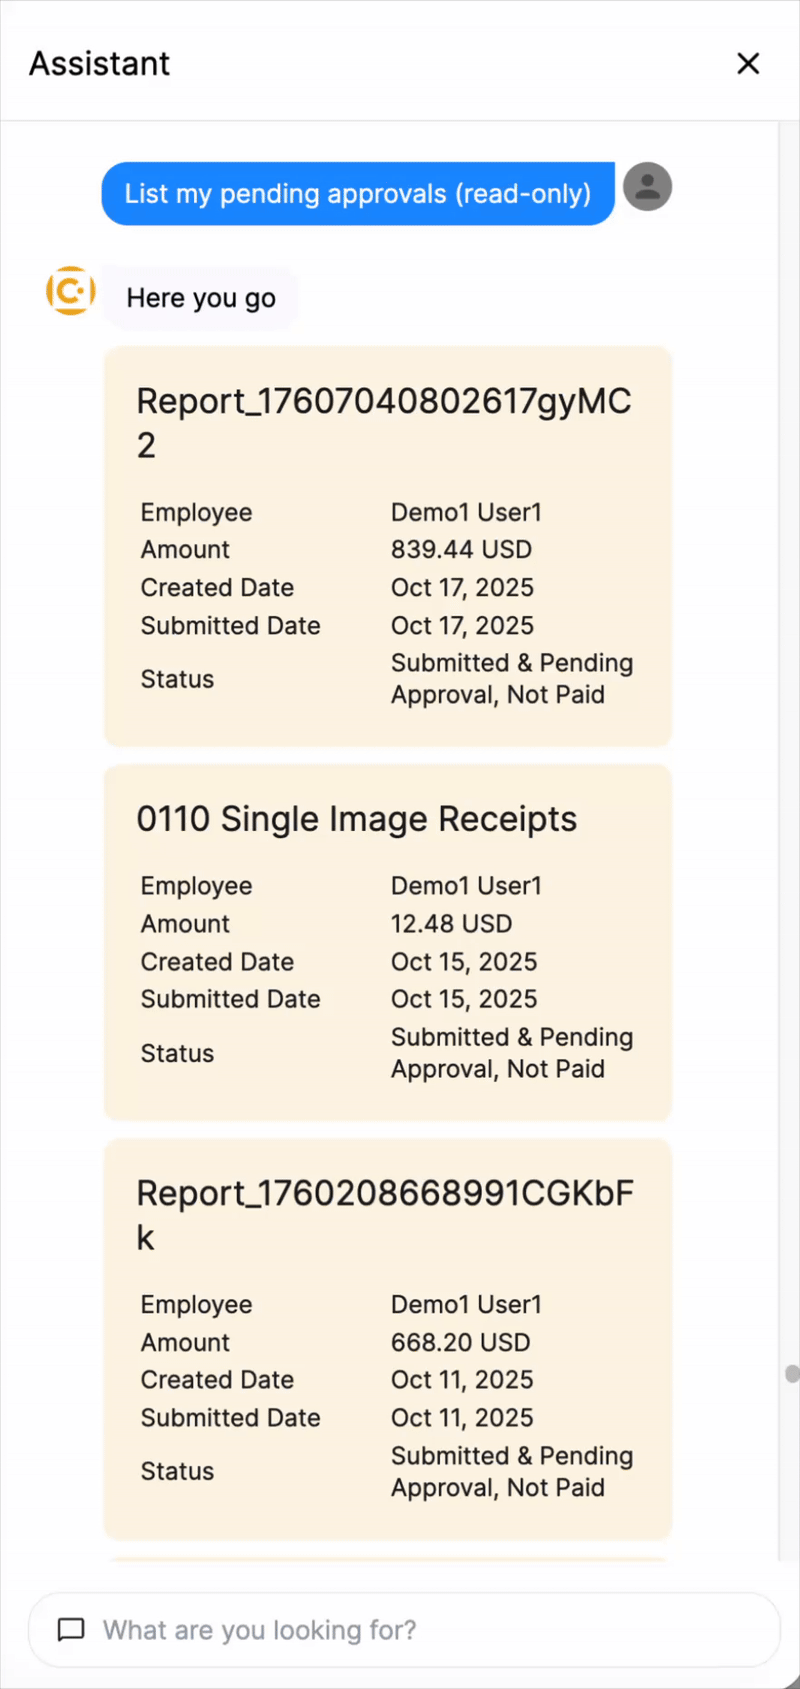The image size is (800, 1689).
Task: Open Report_1760208668991CGKbFk card title
Action: pos(385,1215)
